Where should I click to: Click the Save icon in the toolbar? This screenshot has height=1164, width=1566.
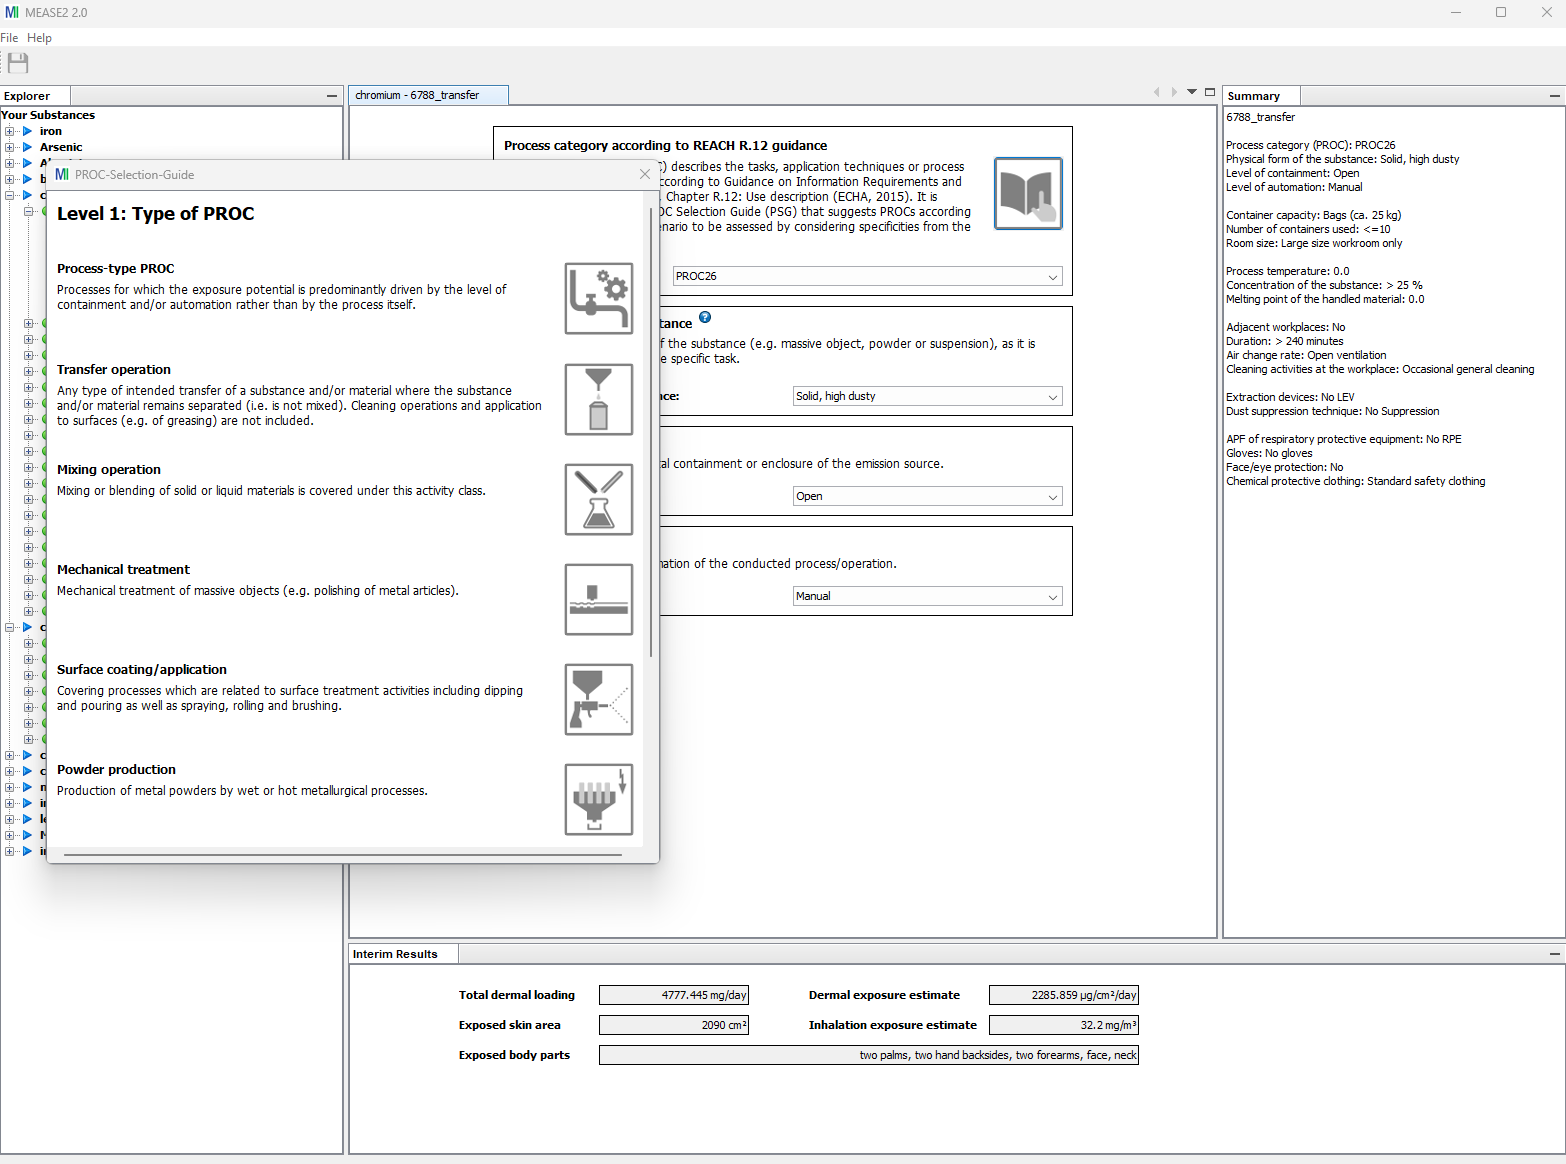tap(17, 63)
